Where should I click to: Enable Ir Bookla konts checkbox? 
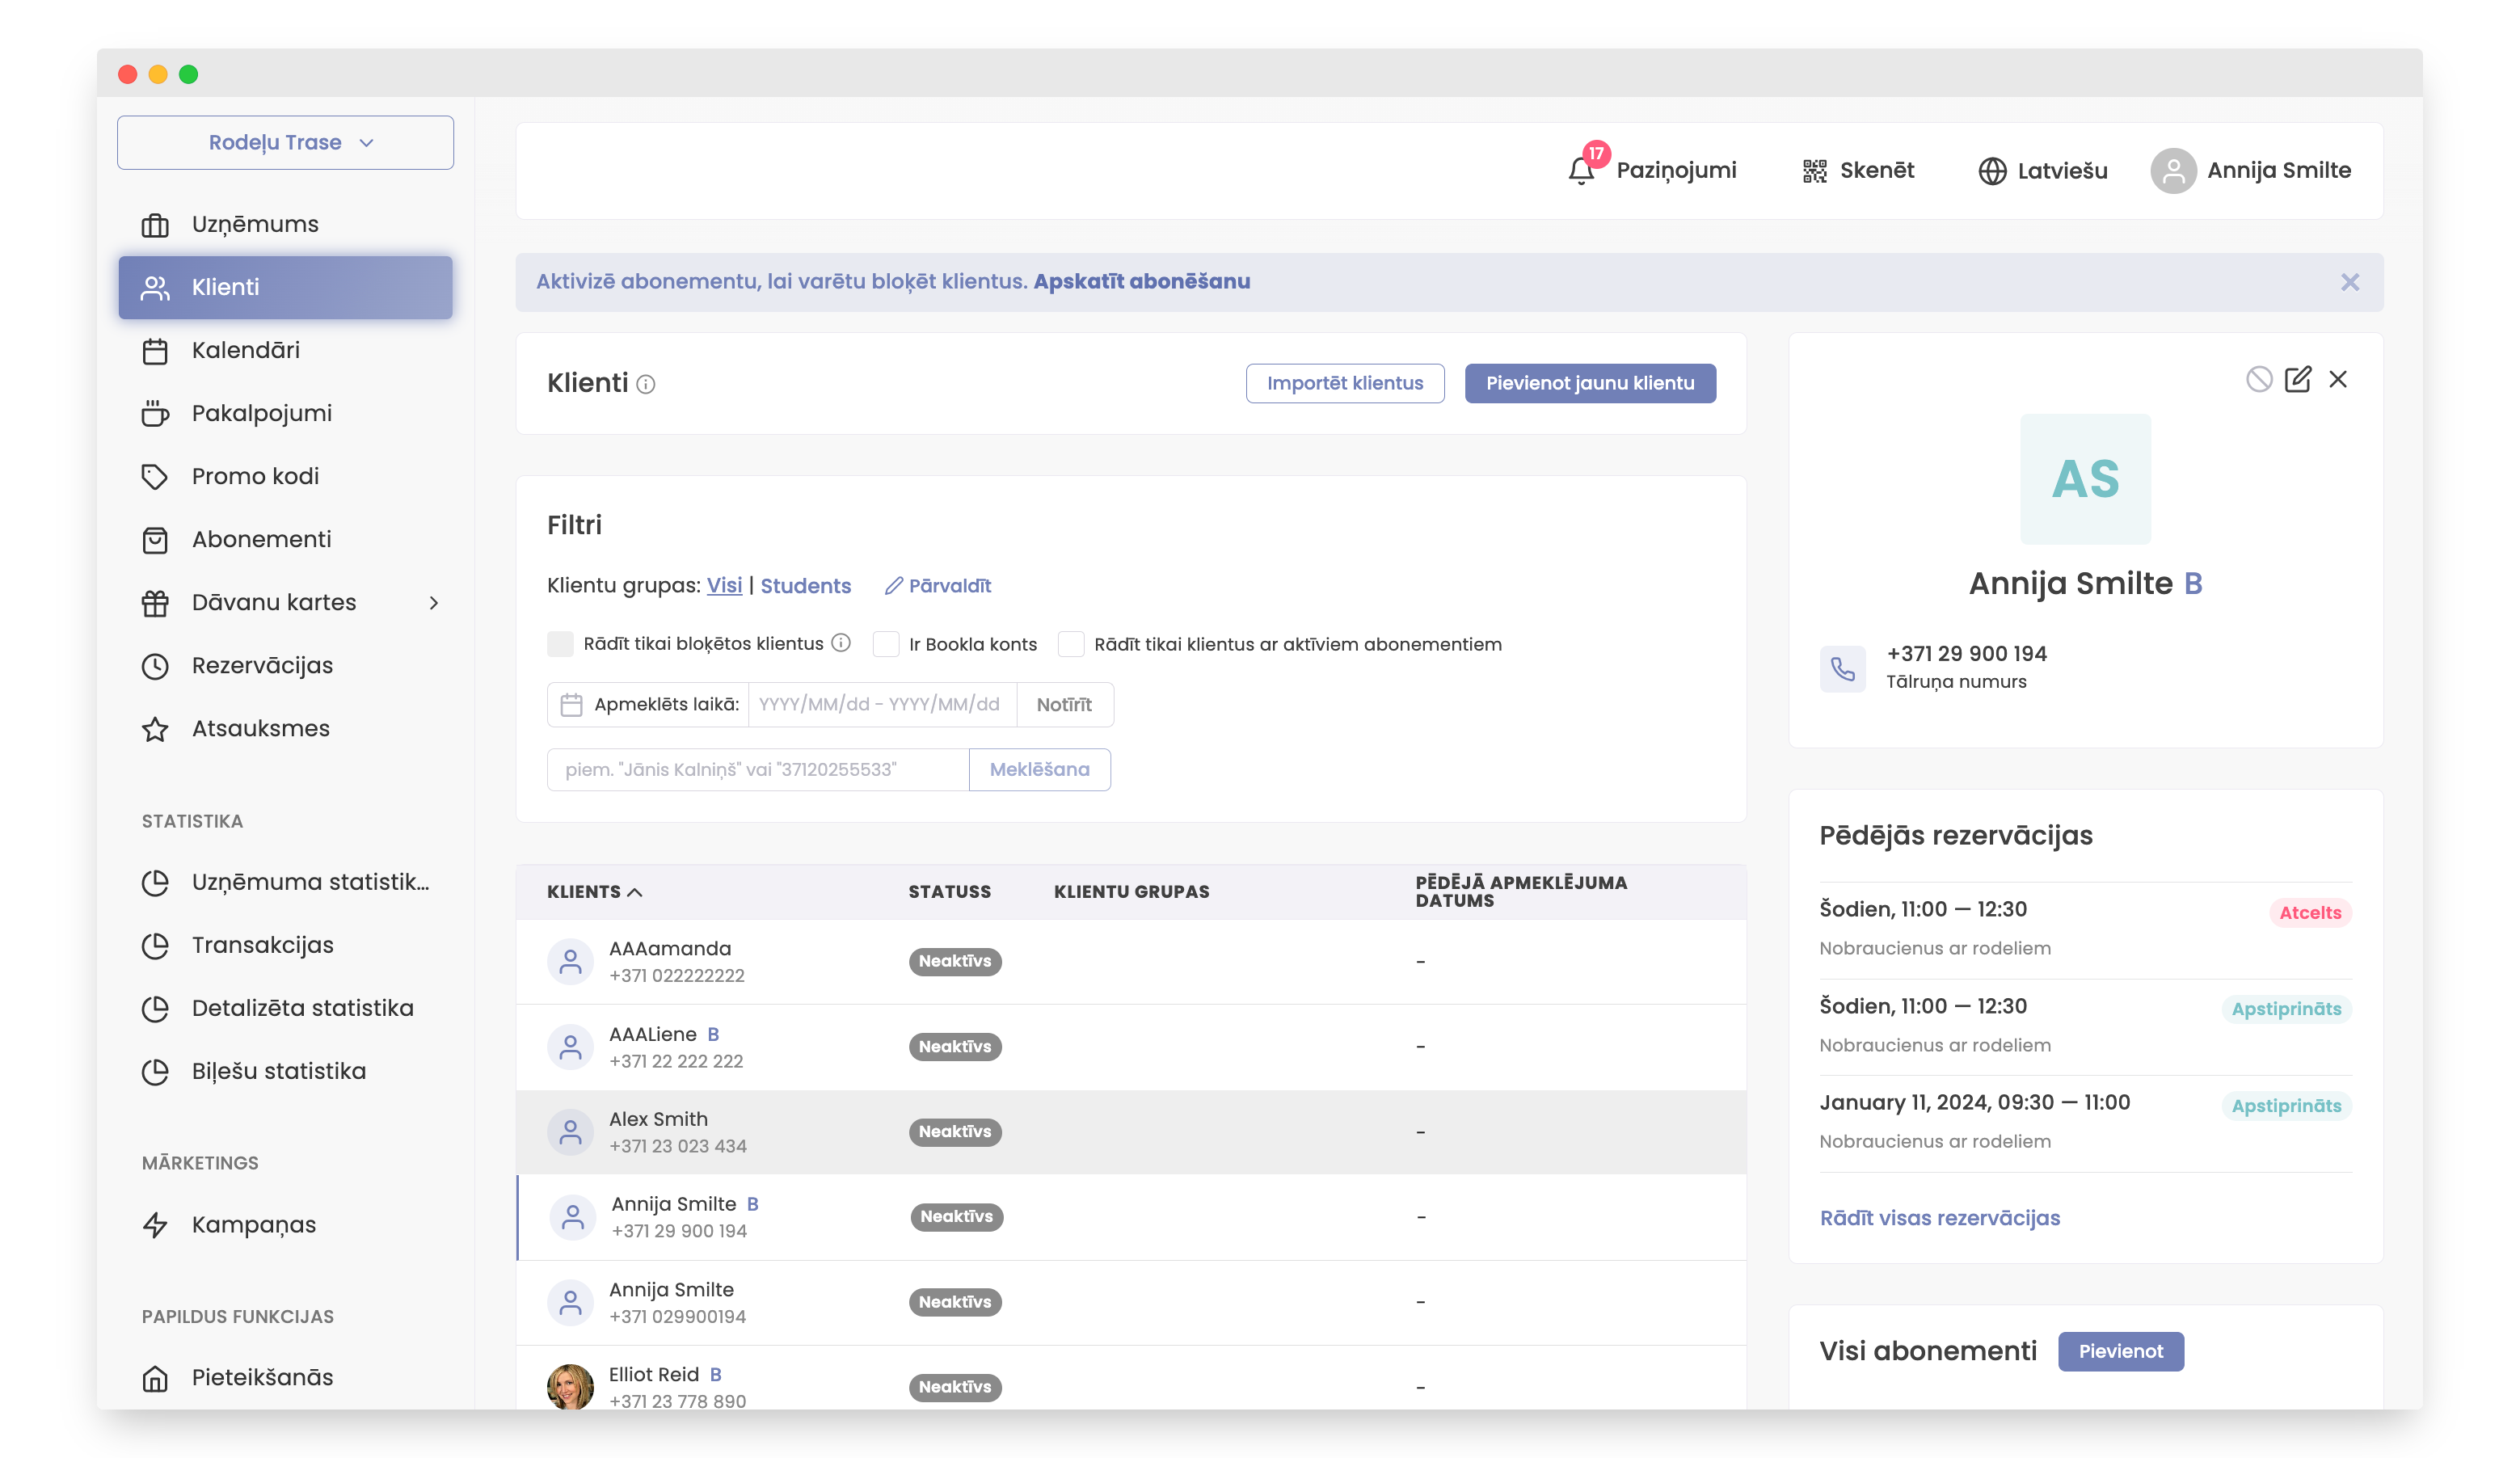(885, 644)
